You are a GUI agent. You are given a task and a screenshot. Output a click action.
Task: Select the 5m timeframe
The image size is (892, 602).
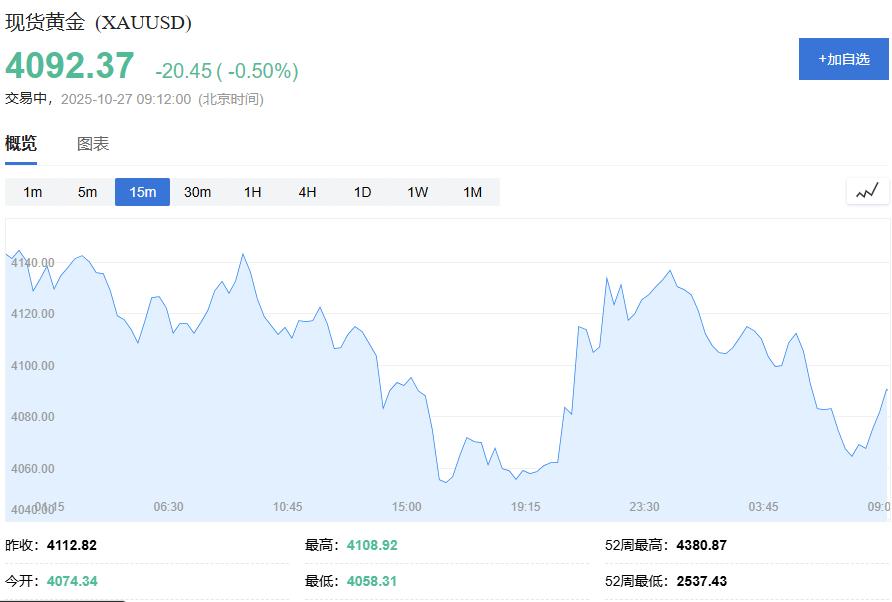88,191
